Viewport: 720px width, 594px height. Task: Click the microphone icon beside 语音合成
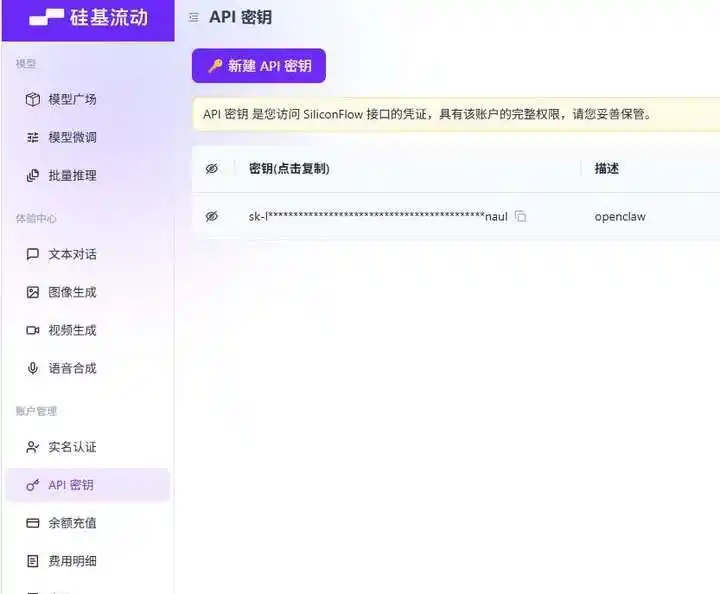tap(33, 368)
